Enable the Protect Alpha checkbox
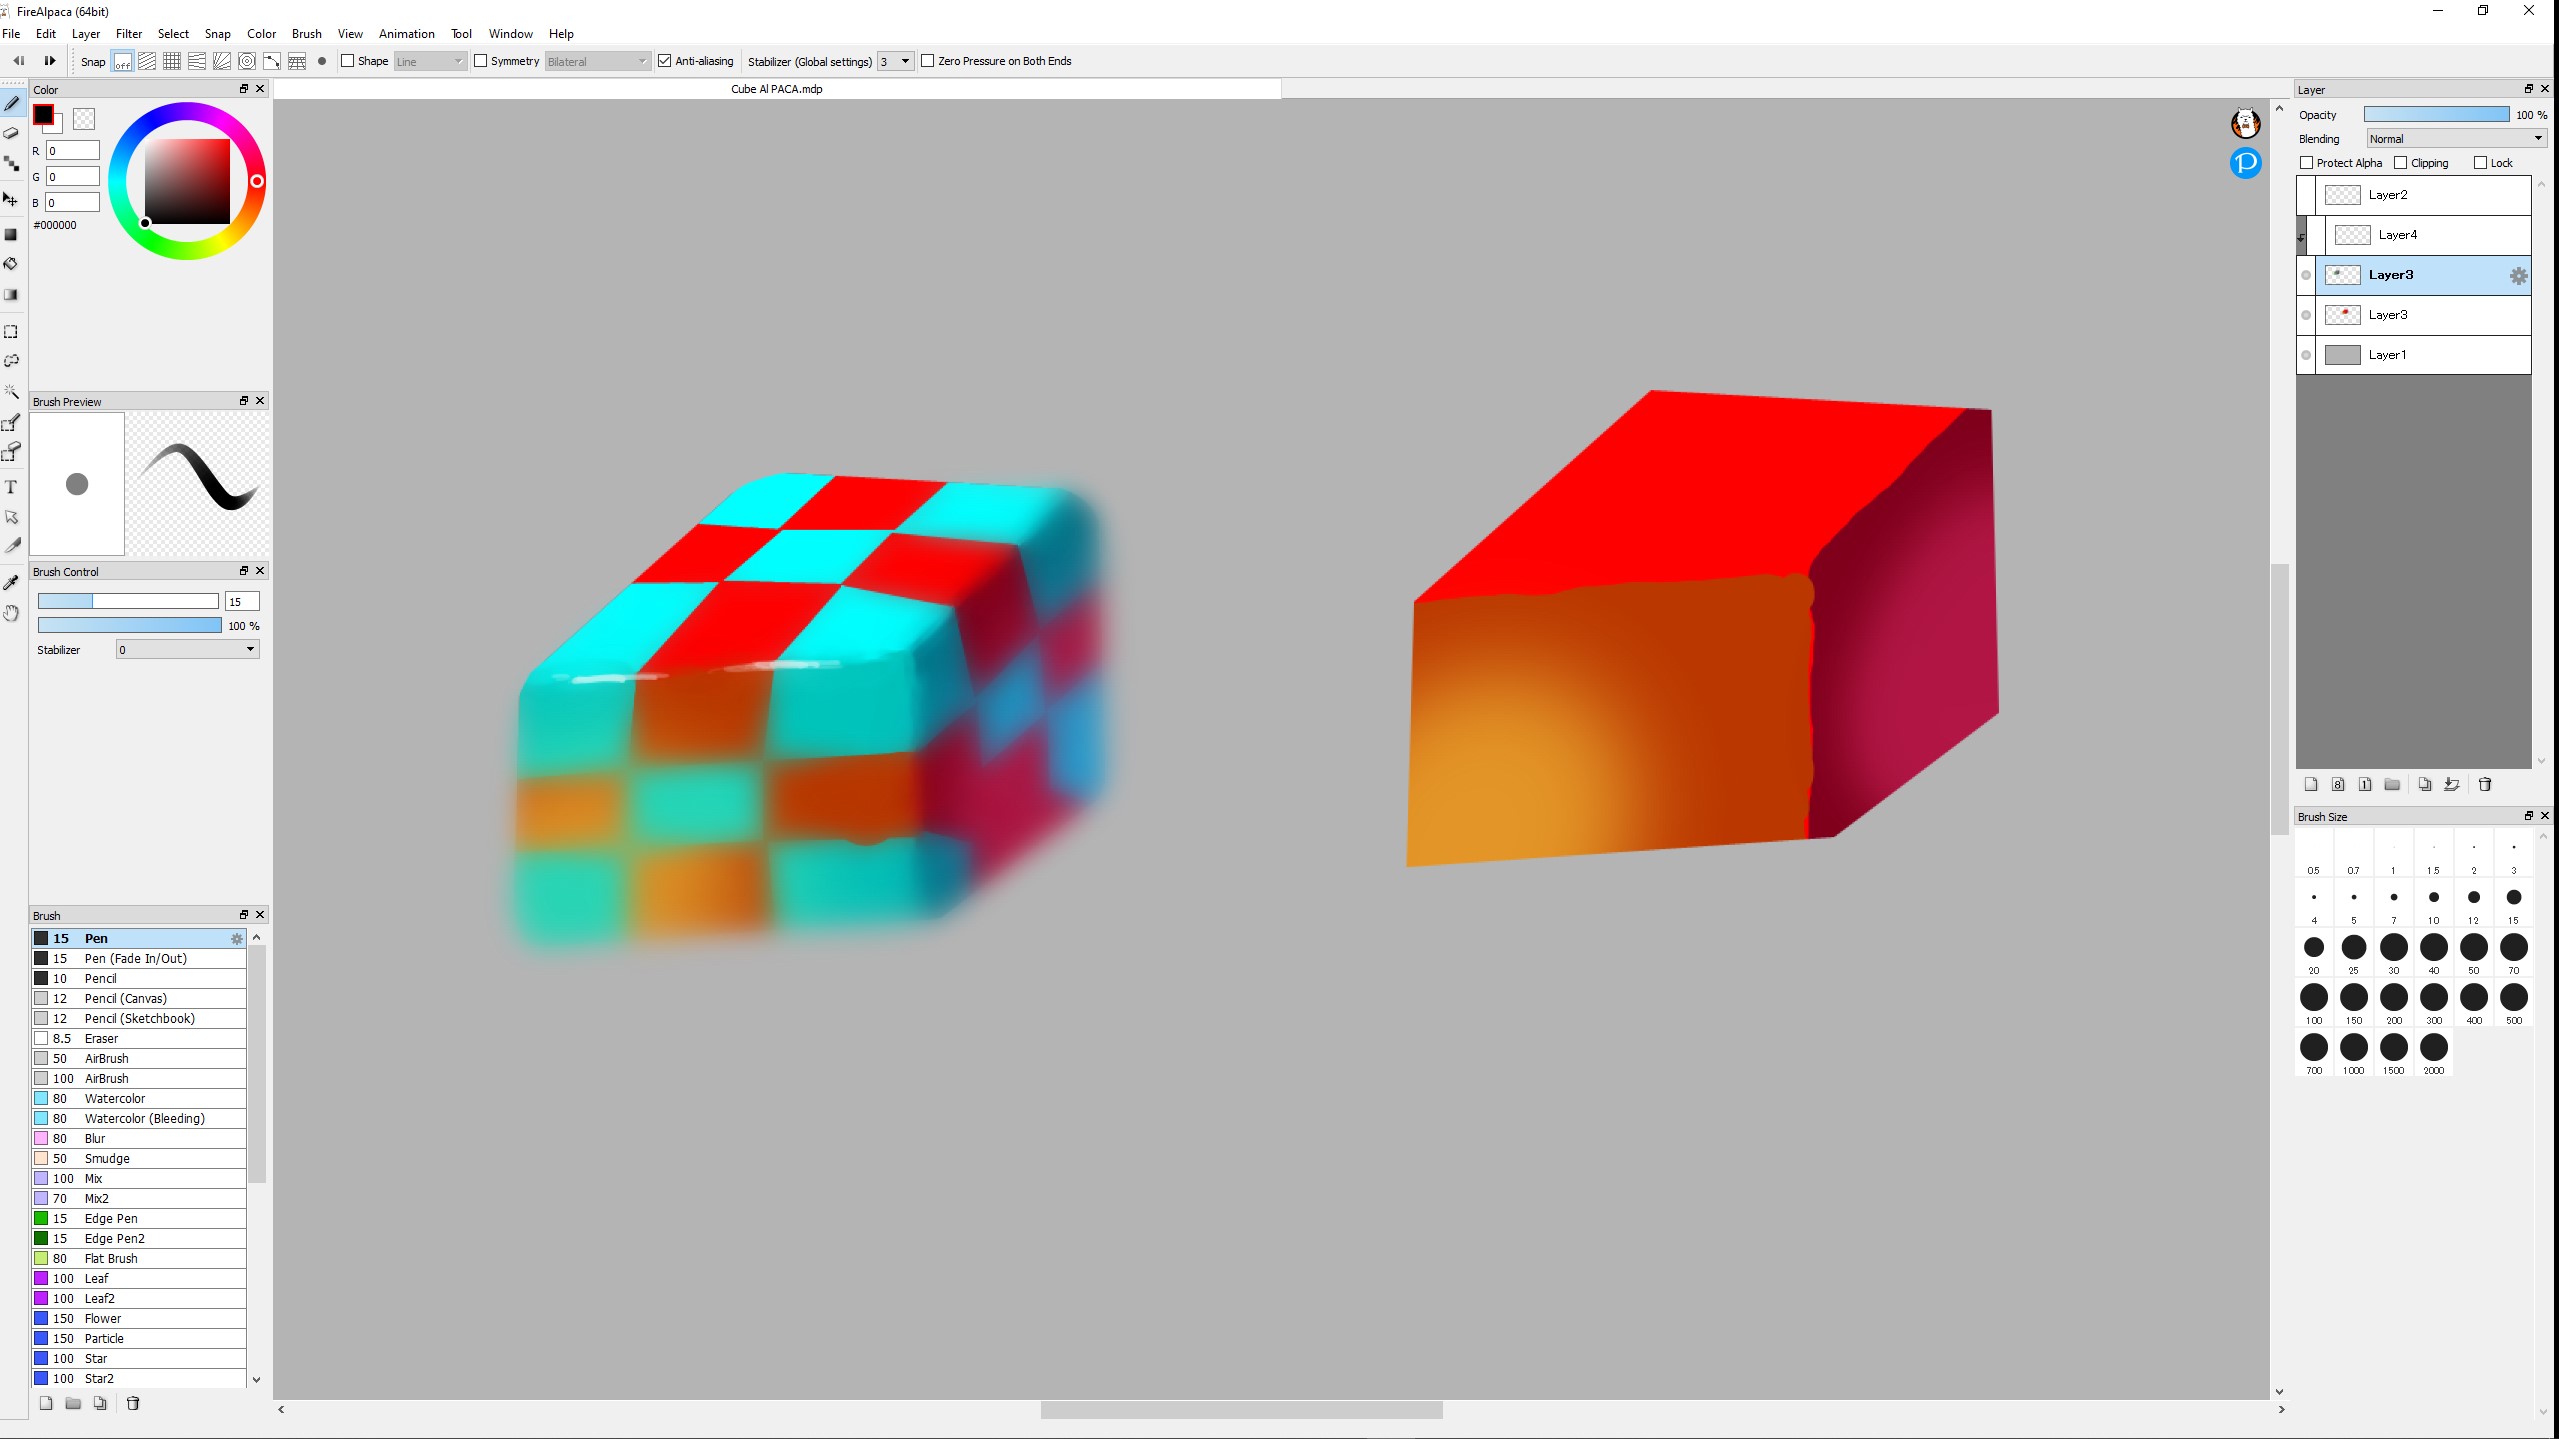The height and width of the screenshot is (1439, 2559). coord(2307,163)
